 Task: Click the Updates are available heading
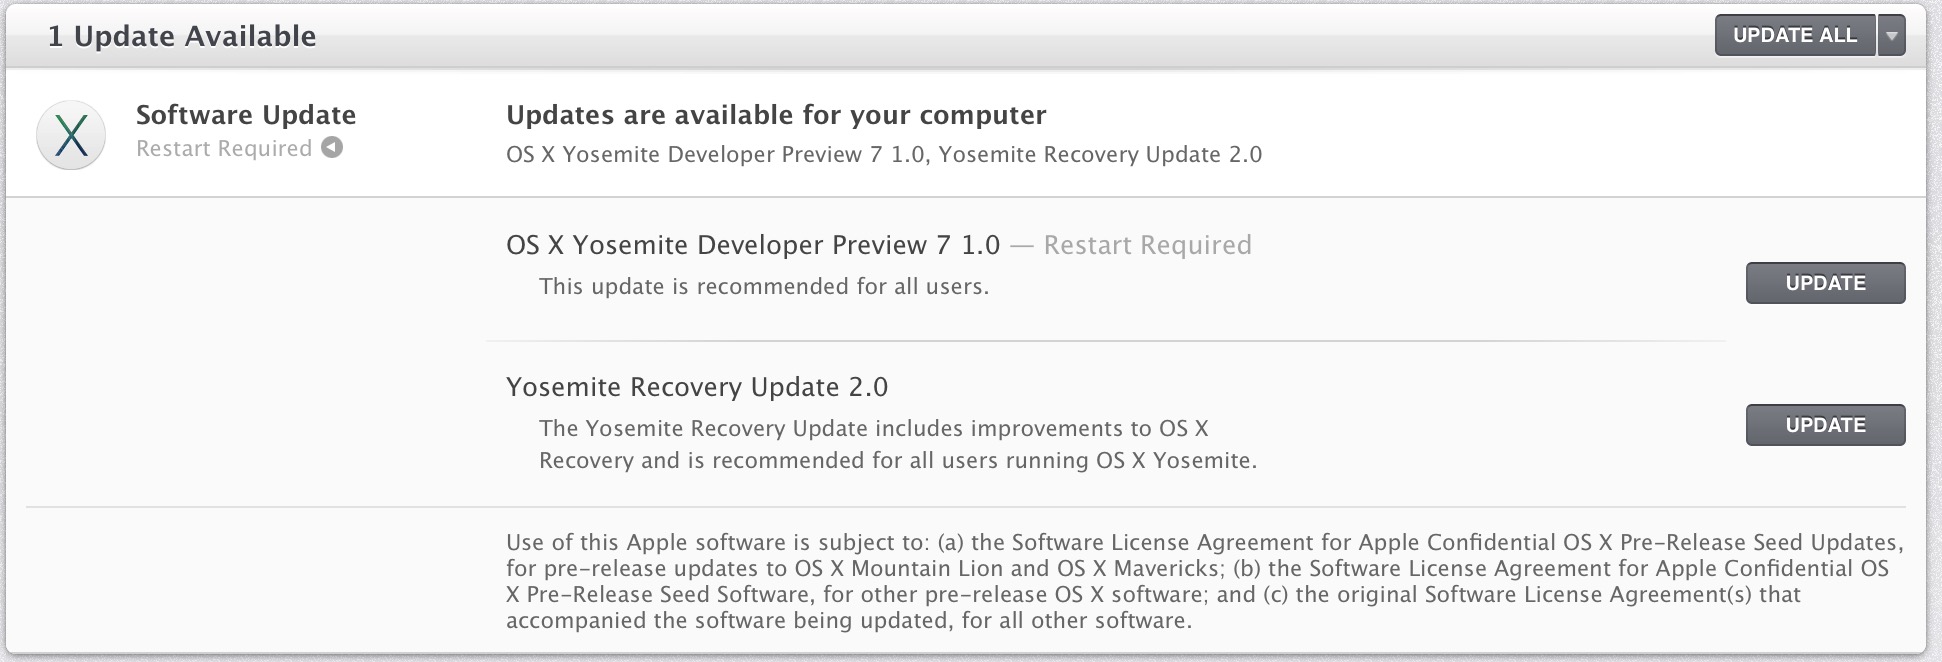click(x=775, y=115)
